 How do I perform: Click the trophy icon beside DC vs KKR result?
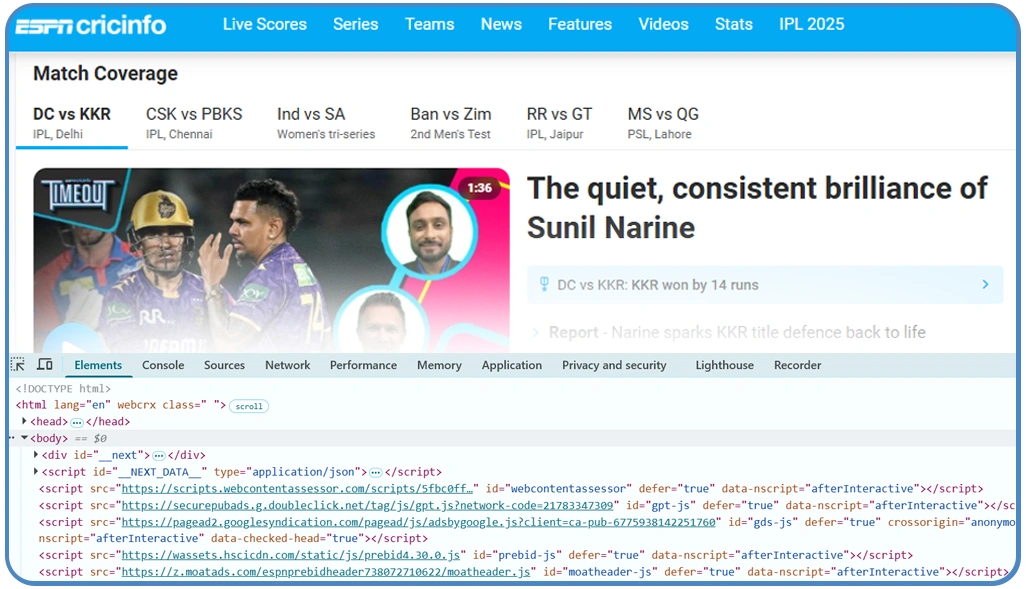click(x=544, y=285)
